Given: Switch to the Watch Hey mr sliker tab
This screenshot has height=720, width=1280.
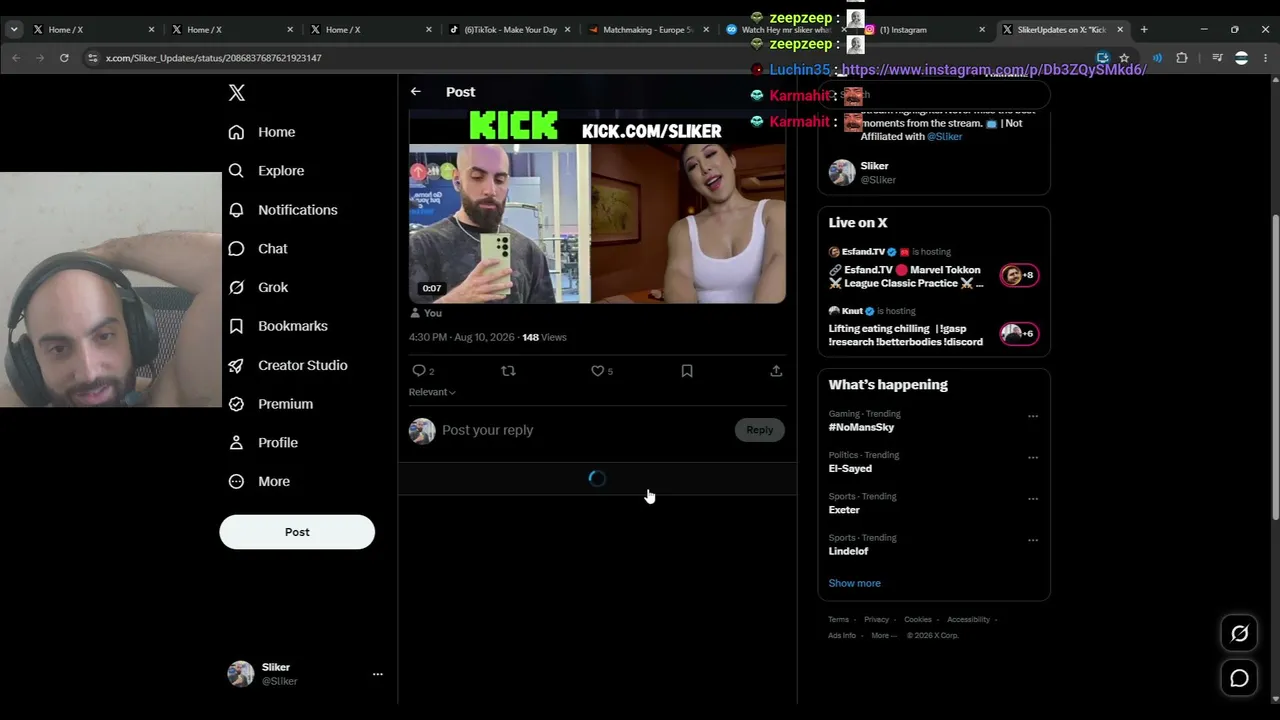Looking at the screenshot, I should (x=785, y=29).
